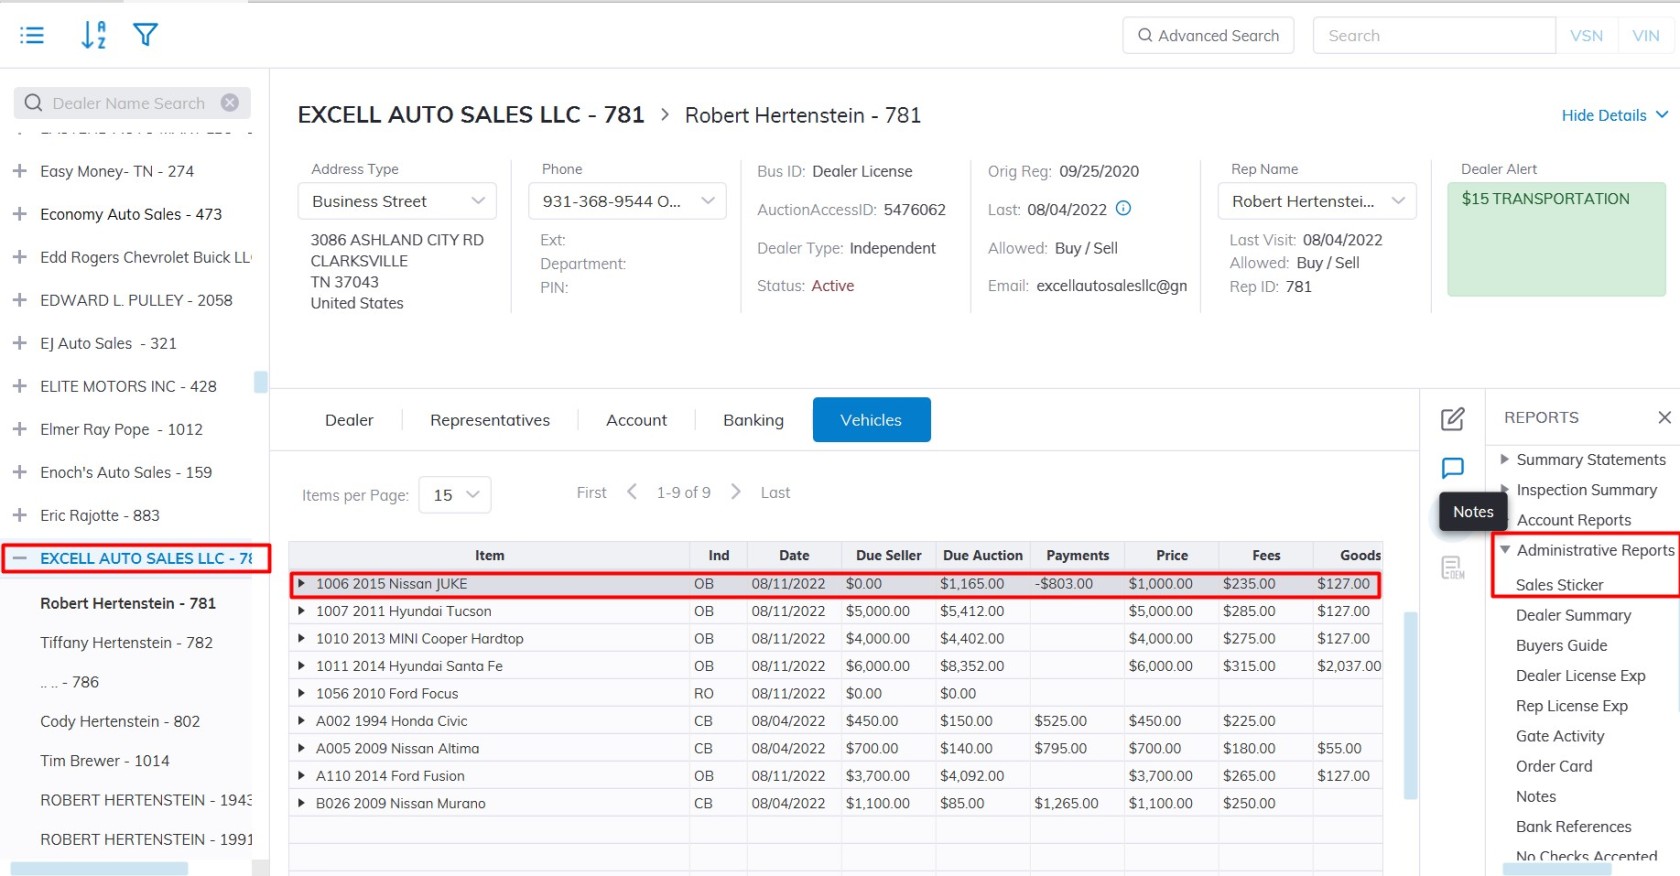Open the Notes chat bubble icon

(x=1452, y=468)
